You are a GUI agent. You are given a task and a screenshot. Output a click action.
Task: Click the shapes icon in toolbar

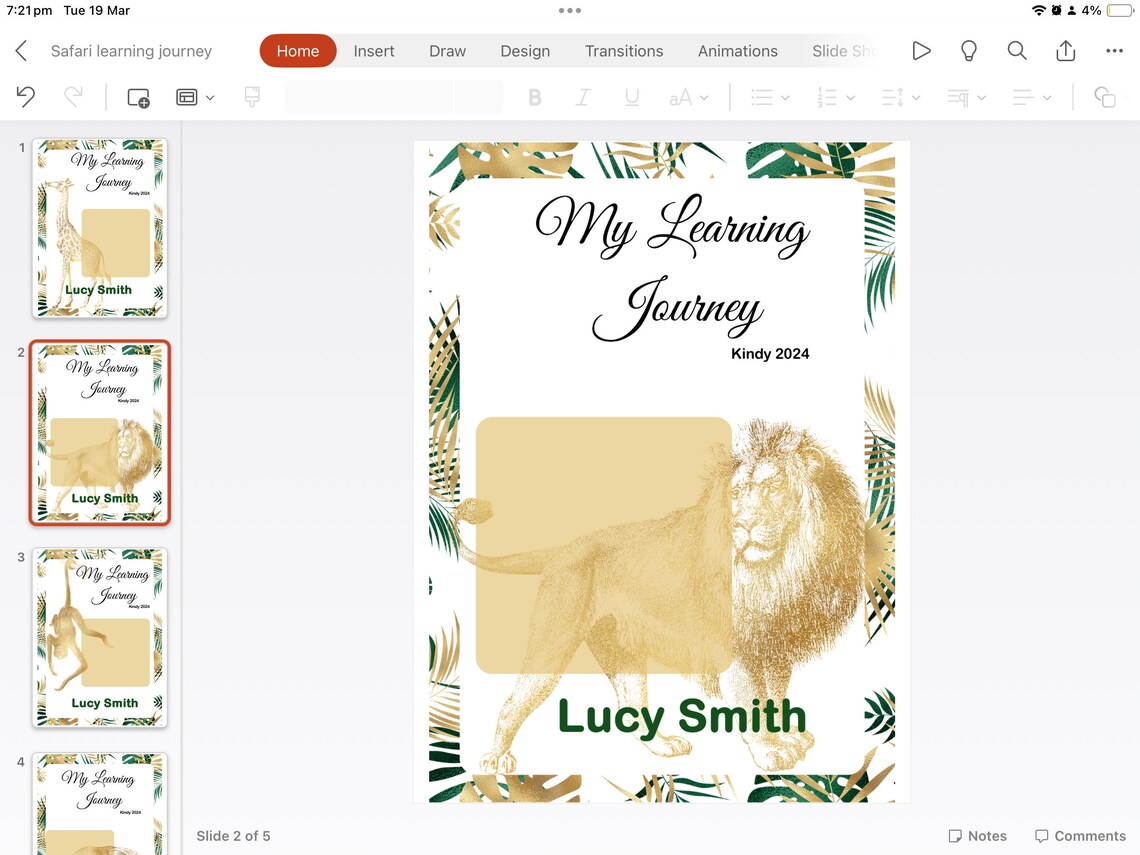click(1104, 97)
